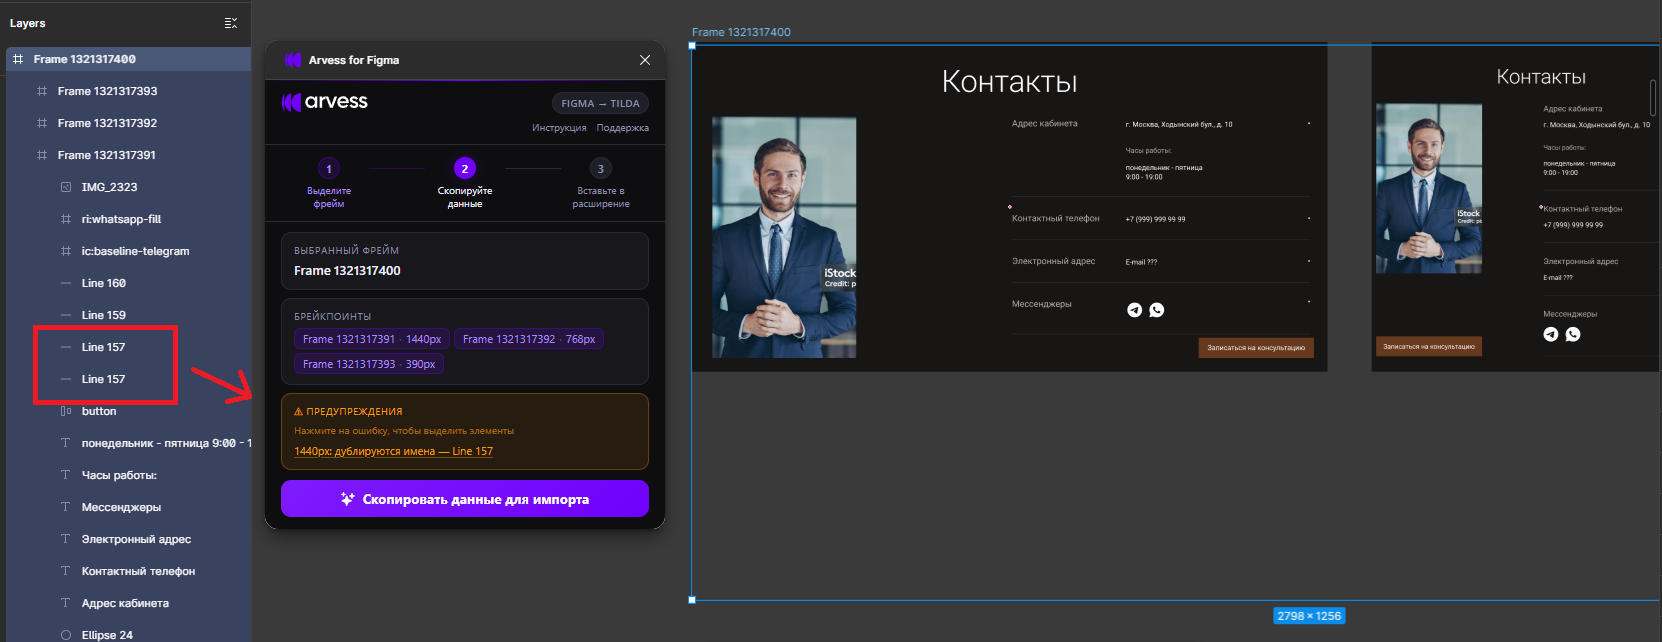
Task: Click the frame icon beside Frame 1321317393
Action: (42, 91)
